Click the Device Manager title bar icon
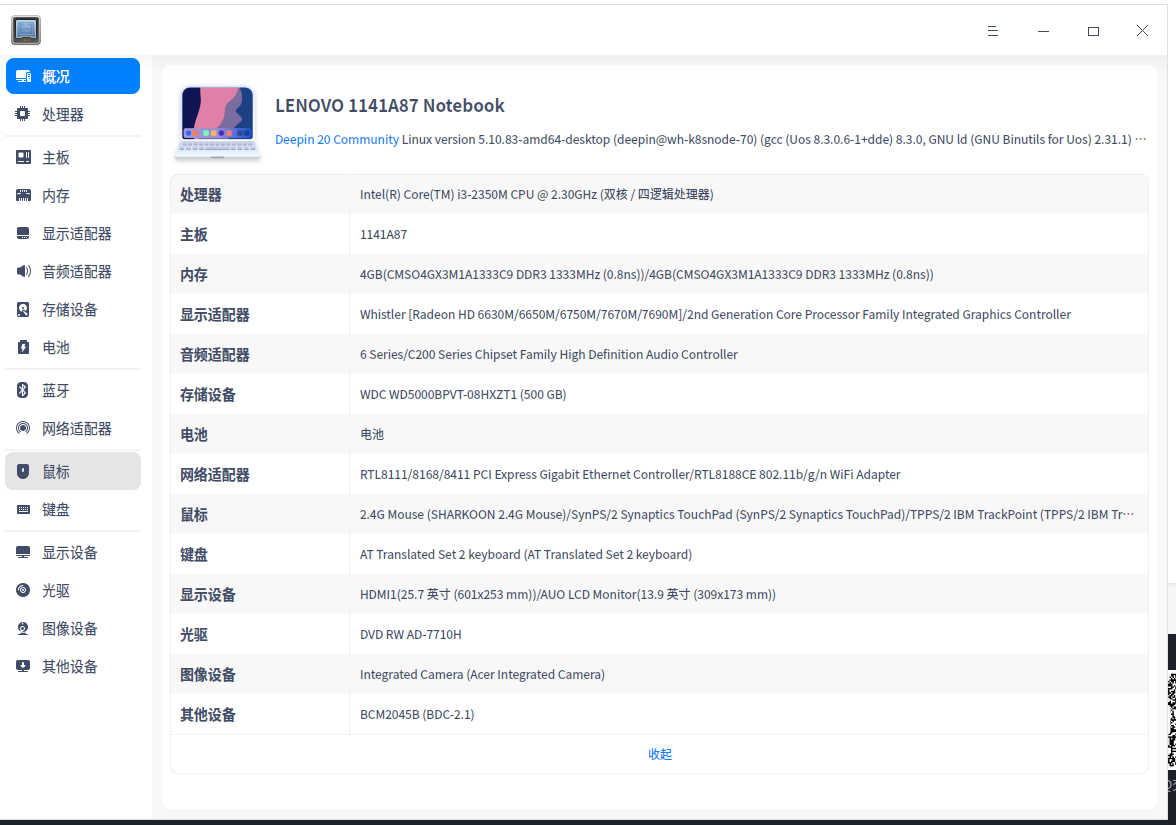 (x=25, y=30)
